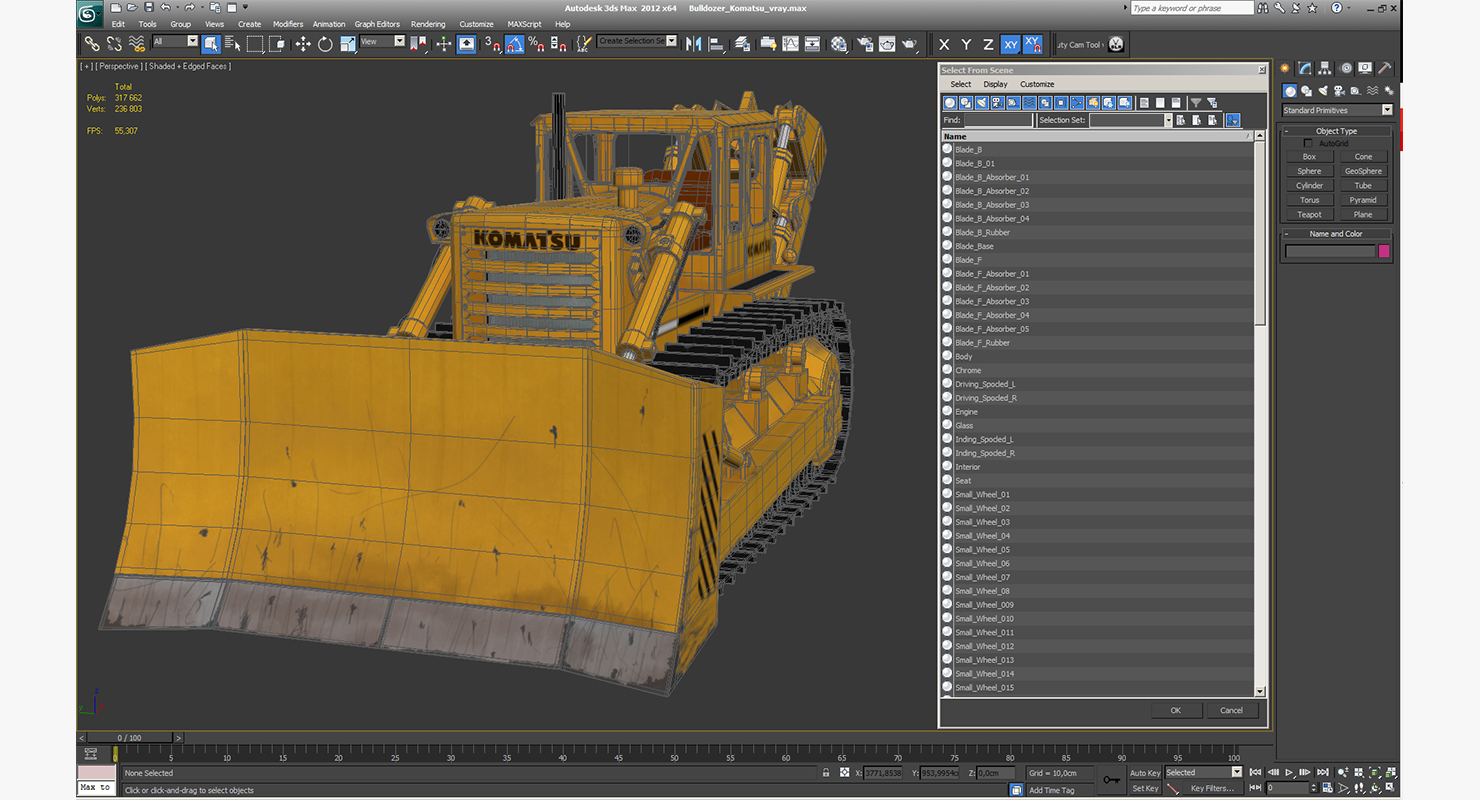
Task: Toggle Set Key mode
Action: click(x=1145, y=788)
